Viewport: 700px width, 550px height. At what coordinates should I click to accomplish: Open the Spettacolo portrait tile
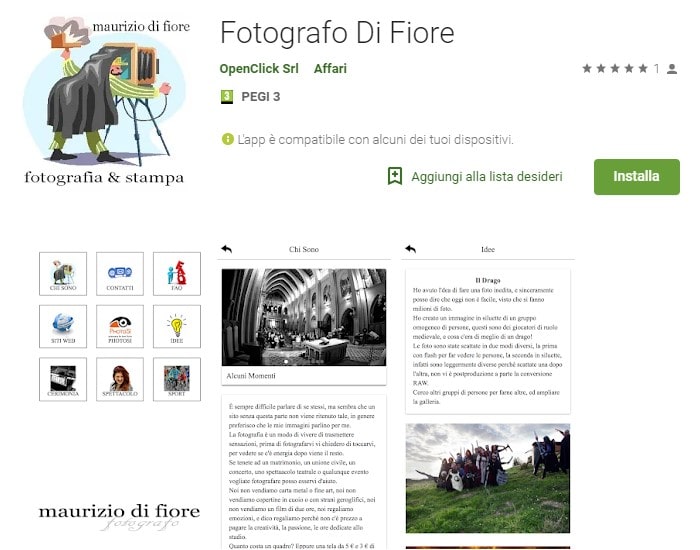pyautogui.click(x=120, y=379)
